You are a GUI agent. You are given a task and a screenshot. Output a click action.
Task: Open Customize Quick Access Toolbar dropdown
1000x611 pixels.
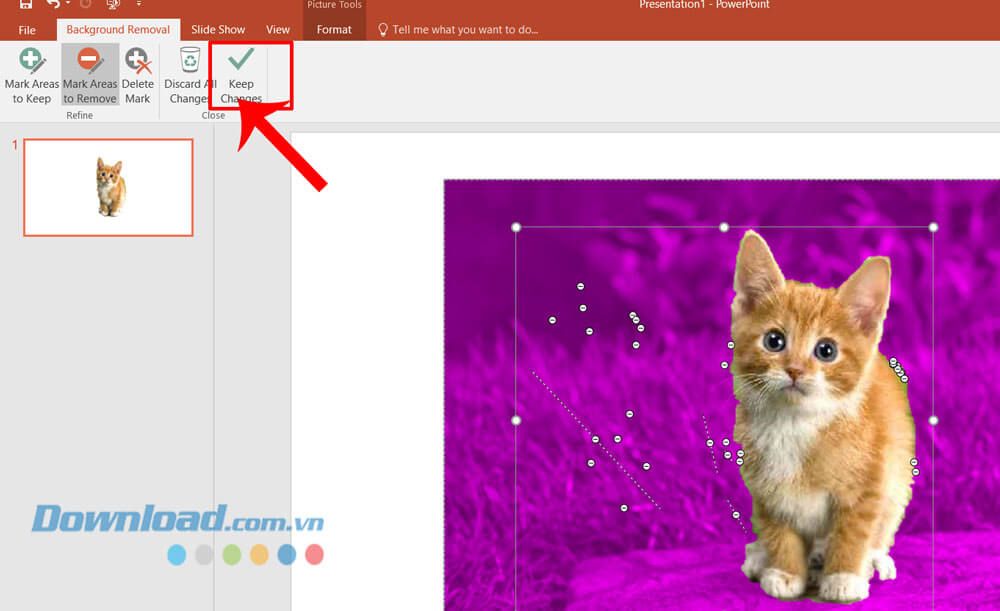point(138,4)
